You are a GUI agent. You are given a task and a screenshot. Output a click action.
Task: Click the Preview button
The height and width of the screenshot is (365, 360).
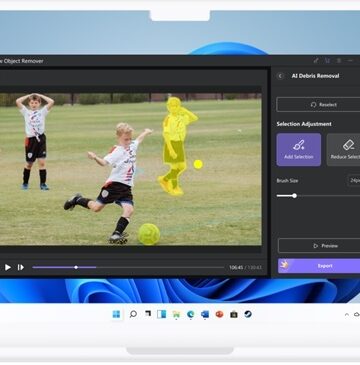[x=319, y=246]
